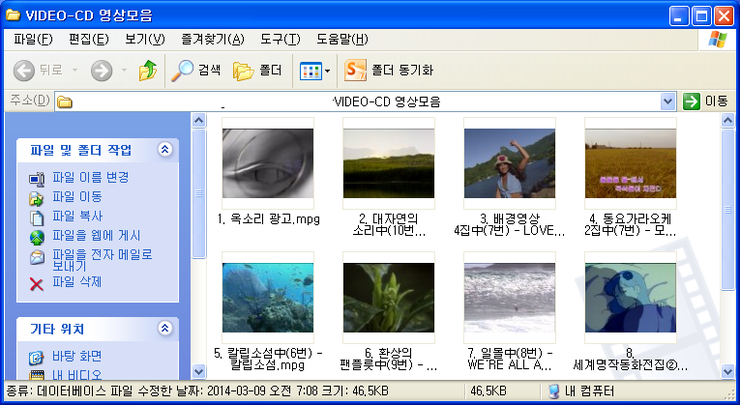Image resolution: width=740 pixels, height=405 pixels.
Task: Click the 이동 go button
Action: [706, 101]
